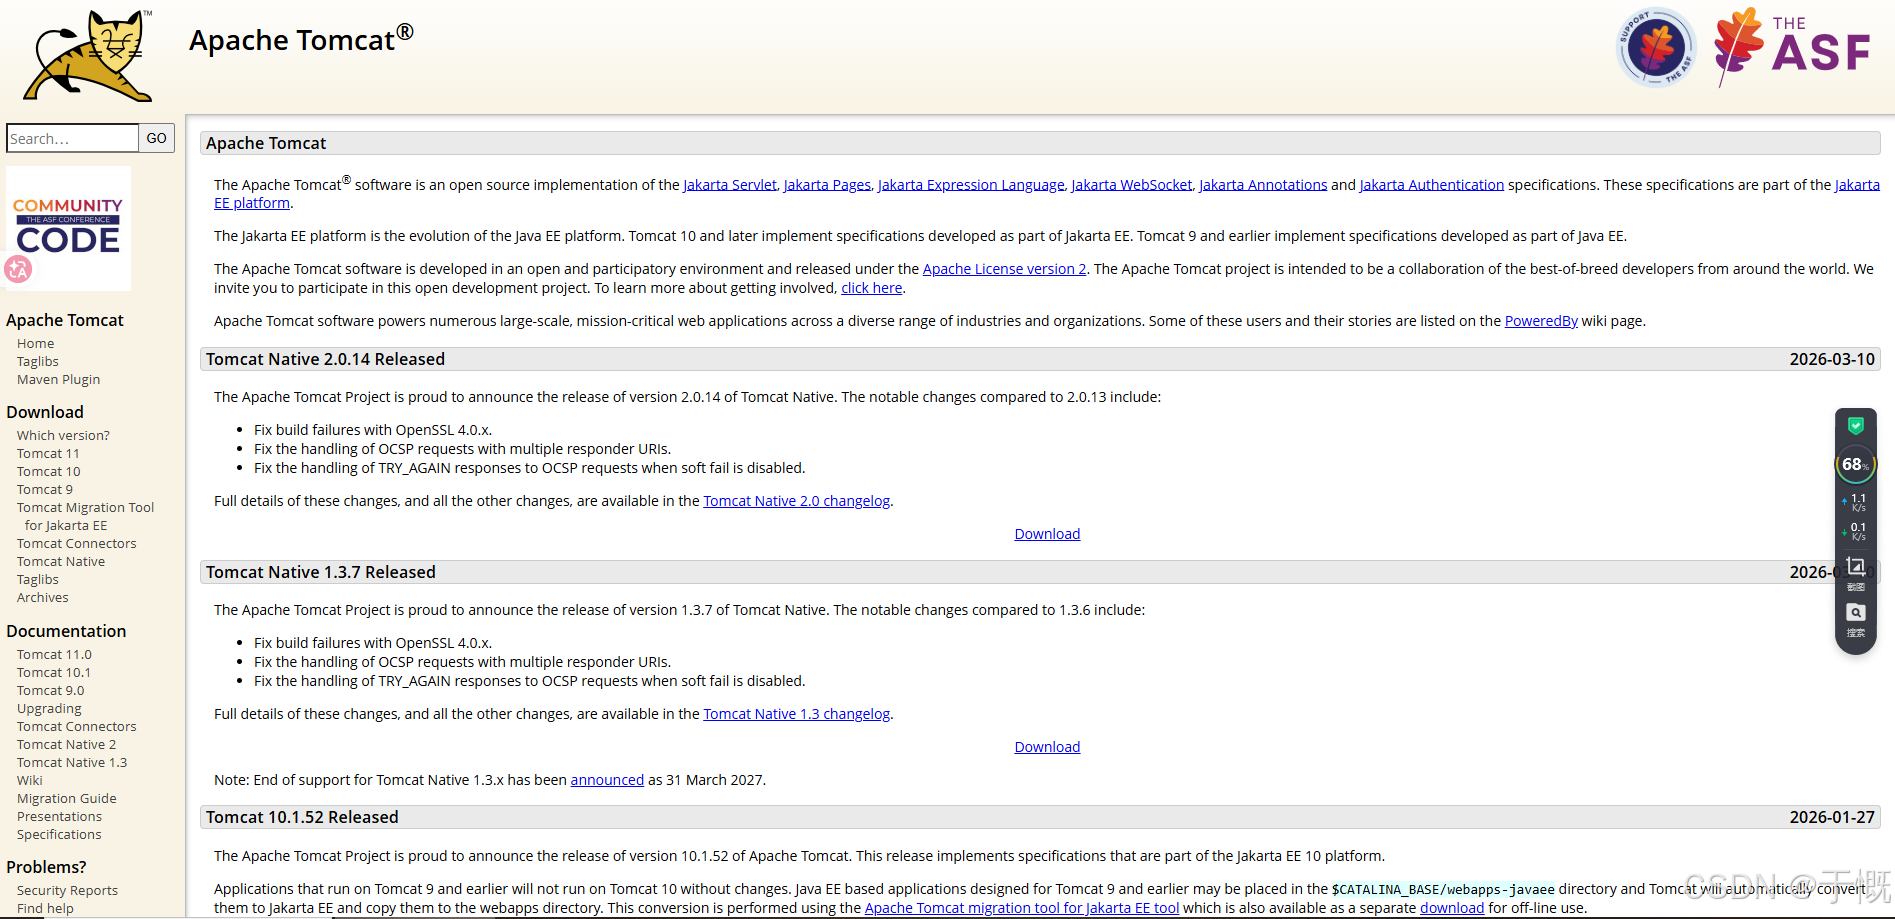Screen dimensions: 1895x919
Task: Open Find help link
Action: pos(45,908)
